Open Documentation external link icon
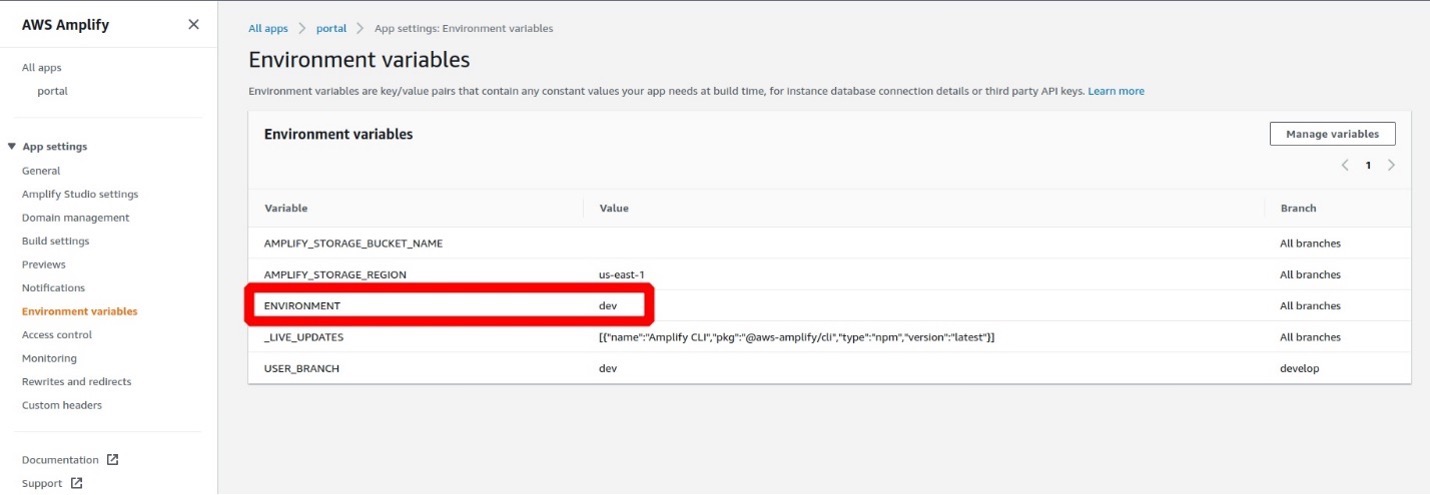 click(x=112, y=460)
